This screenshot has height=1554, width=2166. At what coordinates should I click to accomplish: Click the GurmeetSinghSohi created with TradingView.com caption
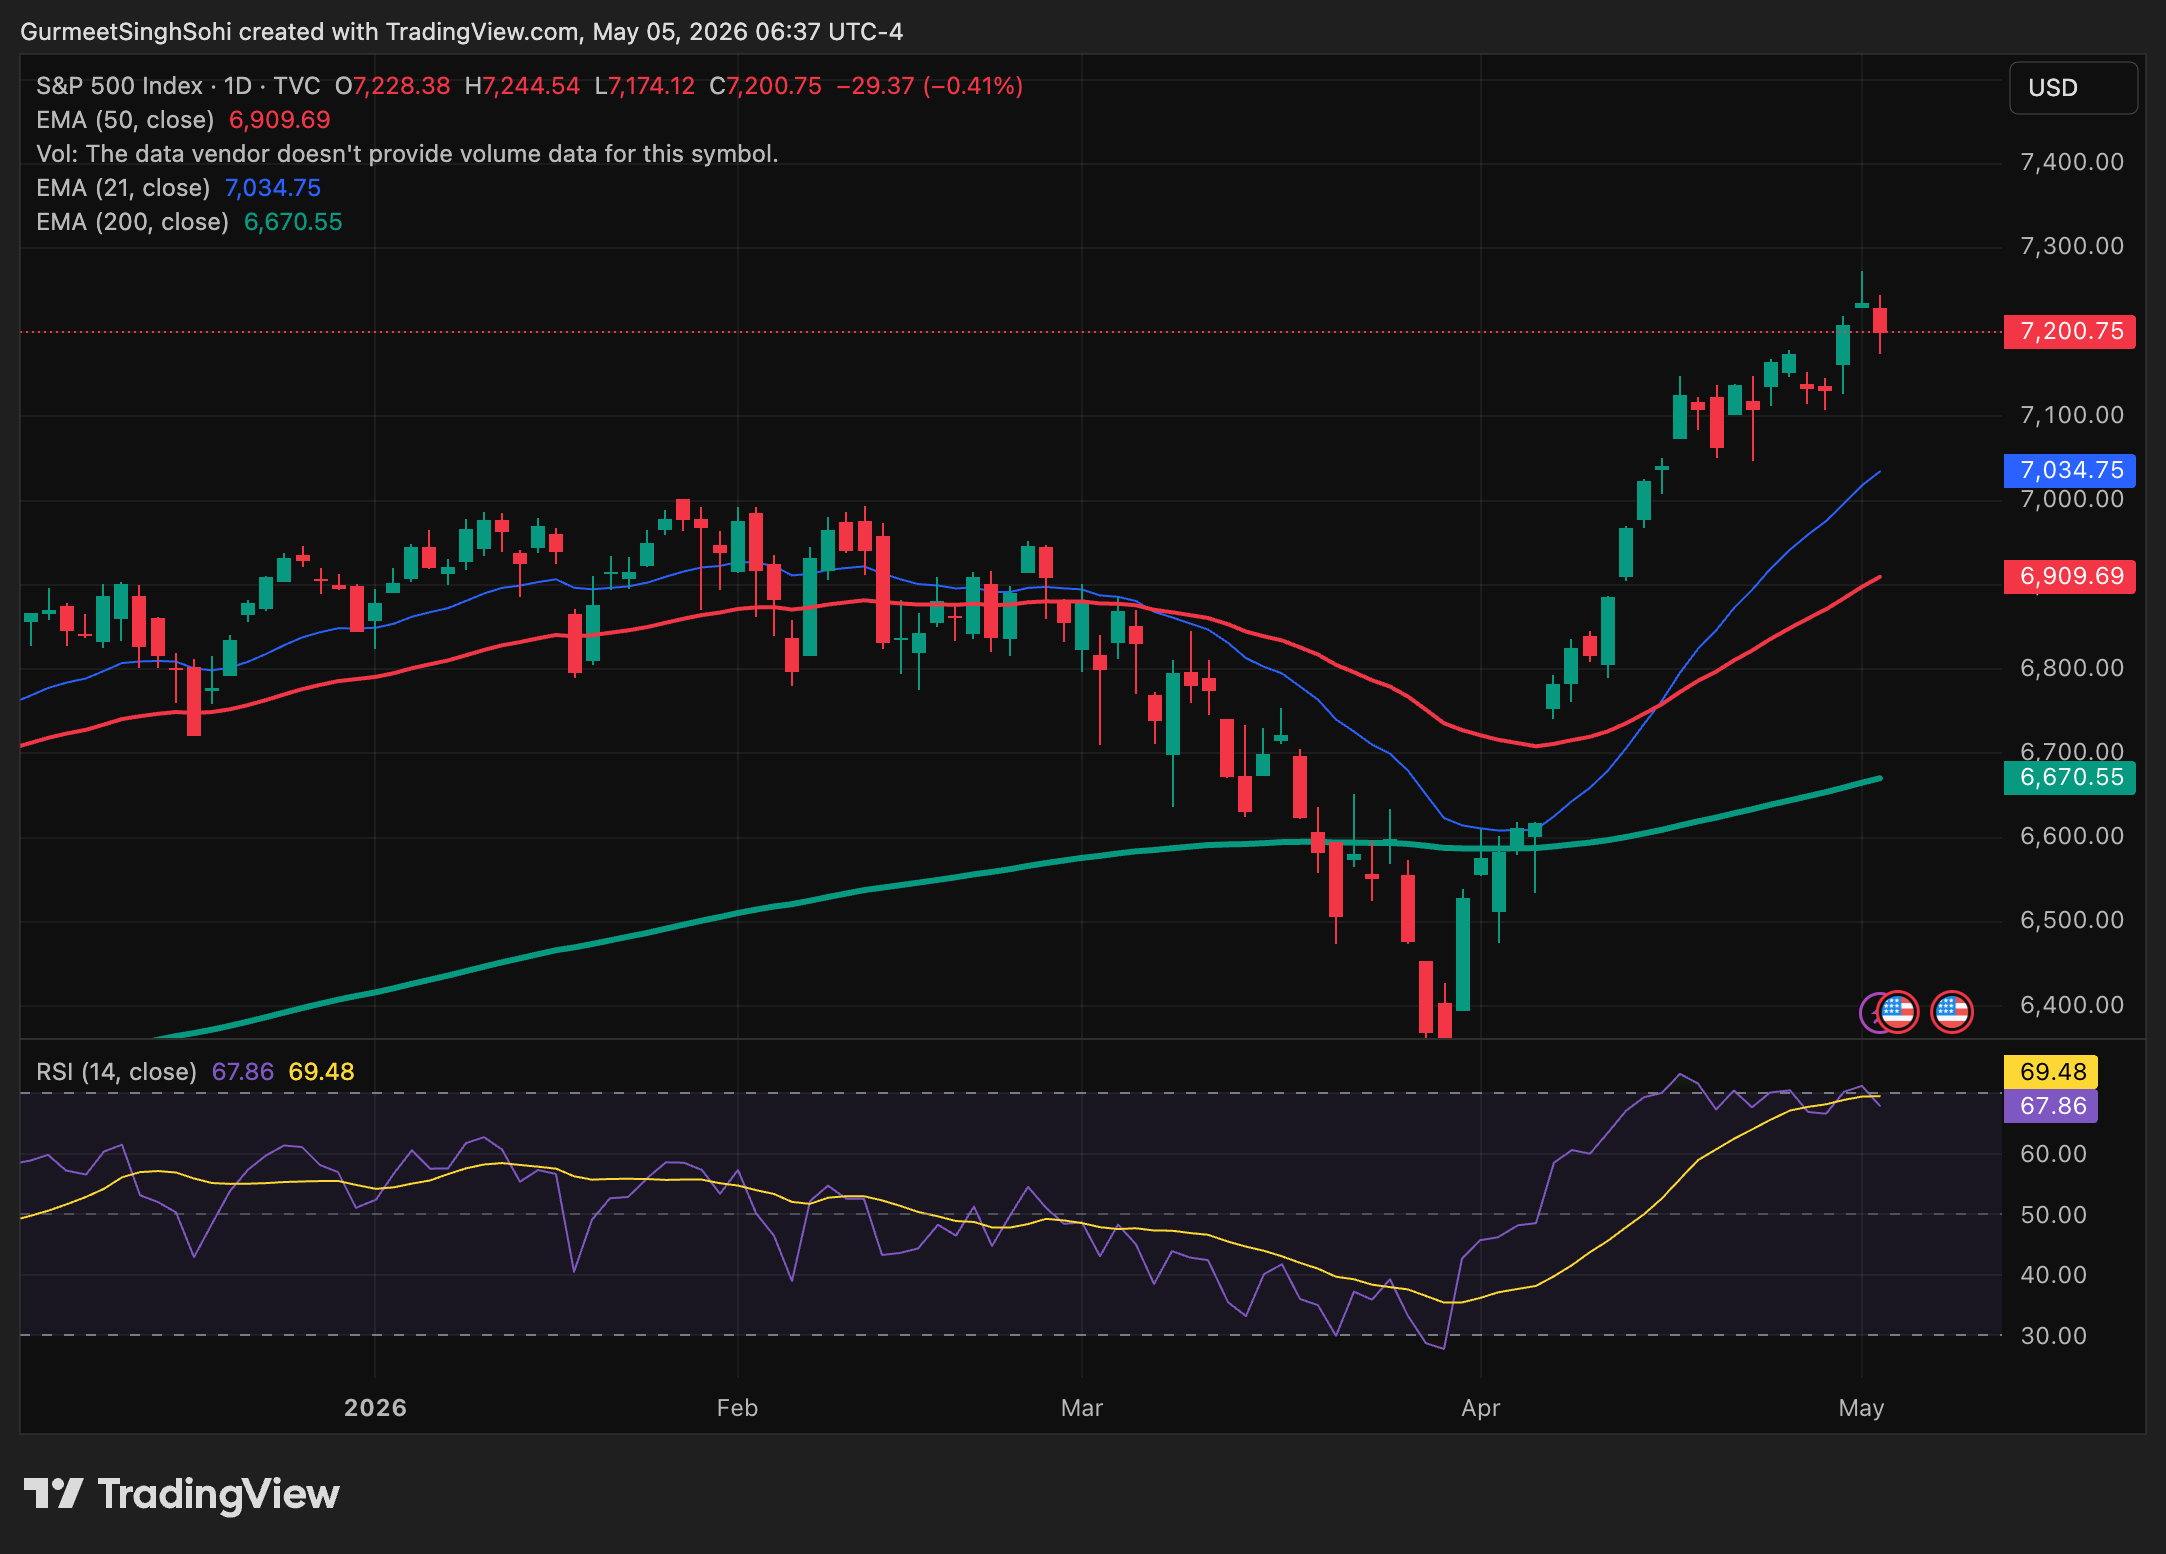(461, 32)
